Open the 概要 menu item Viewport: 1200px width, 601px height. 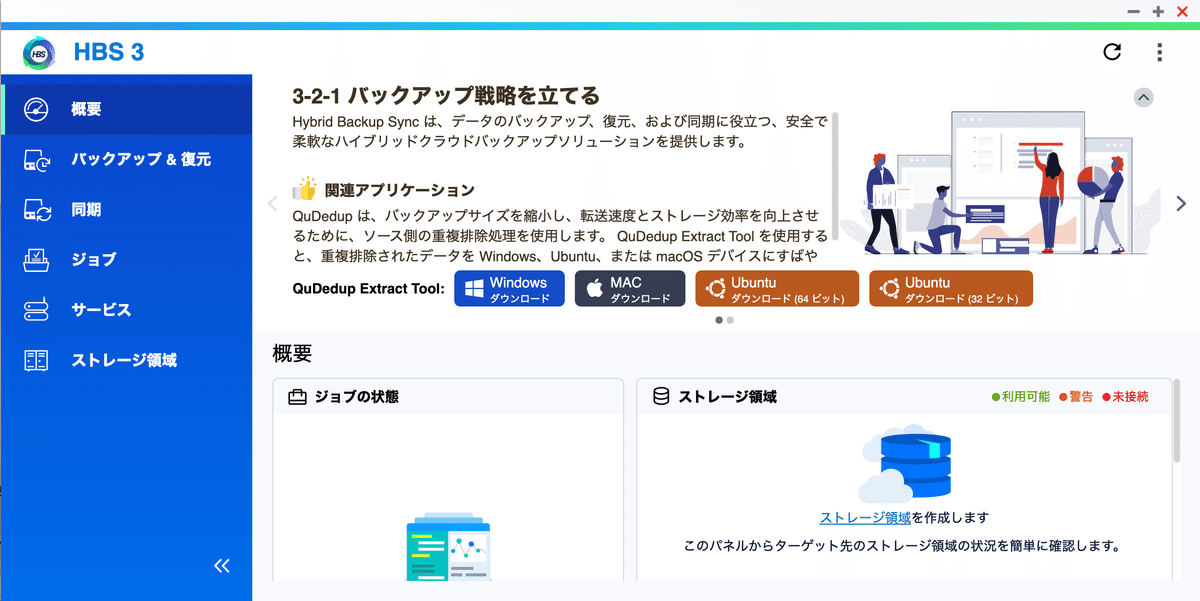point(127,109)
